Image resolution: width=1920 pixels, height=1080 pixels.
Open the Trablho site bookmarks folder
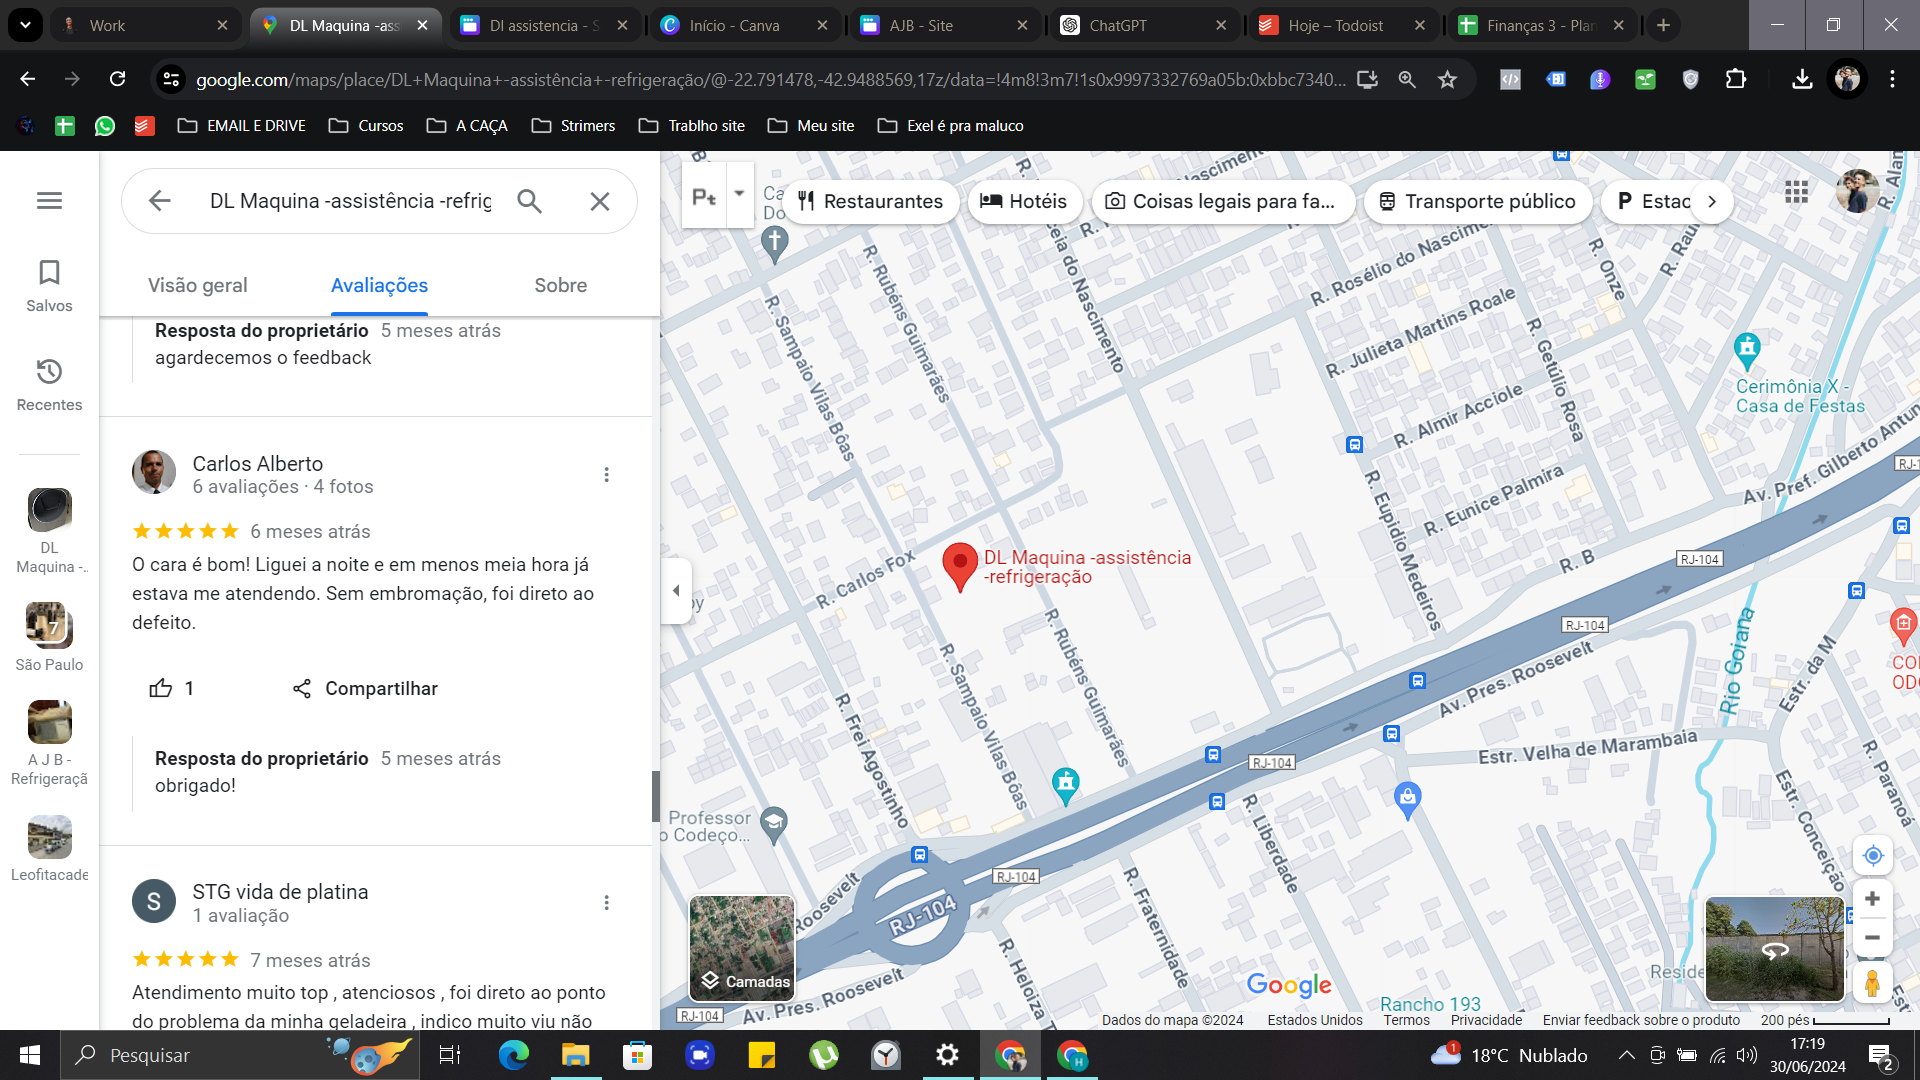click(692, 126)
